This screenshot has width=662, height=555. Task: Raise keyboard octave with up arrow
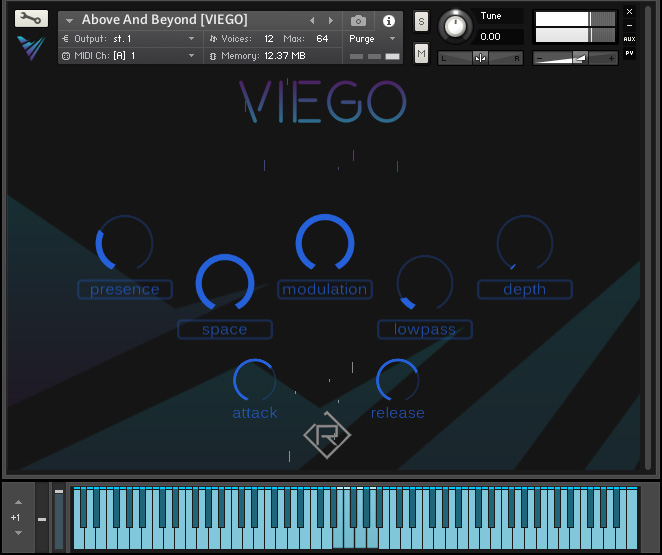(x=18, y=502)
